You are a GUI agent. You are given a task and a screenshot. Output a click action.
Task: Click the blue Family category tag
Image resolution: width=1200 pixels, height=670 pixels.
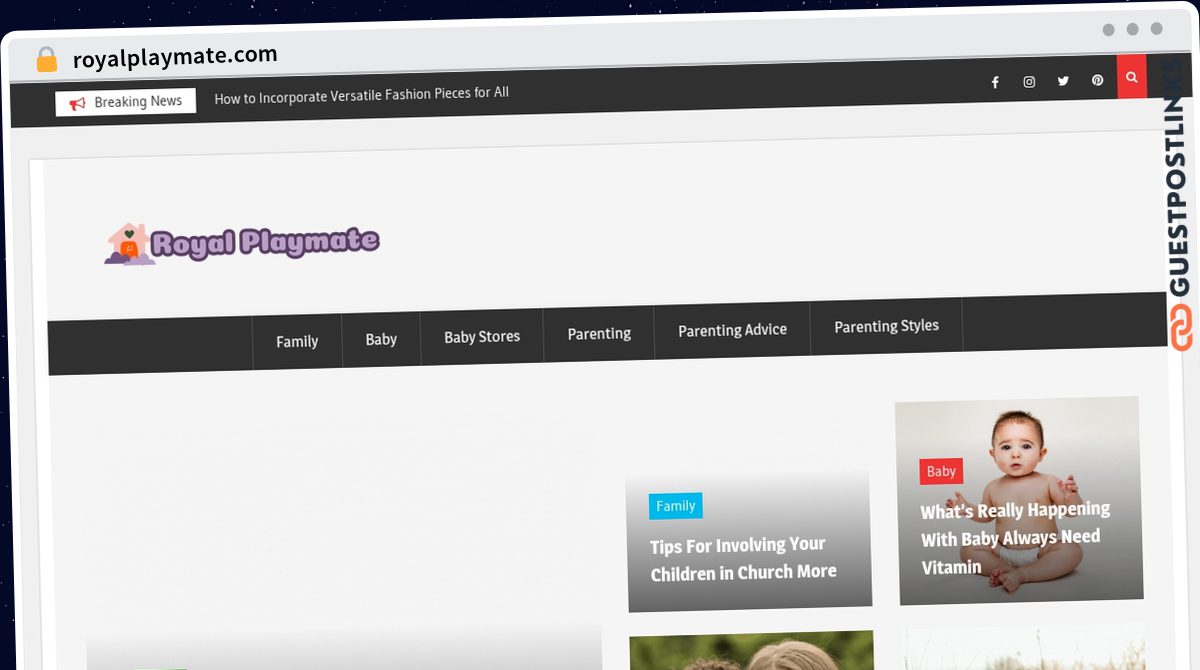(676, 506)
